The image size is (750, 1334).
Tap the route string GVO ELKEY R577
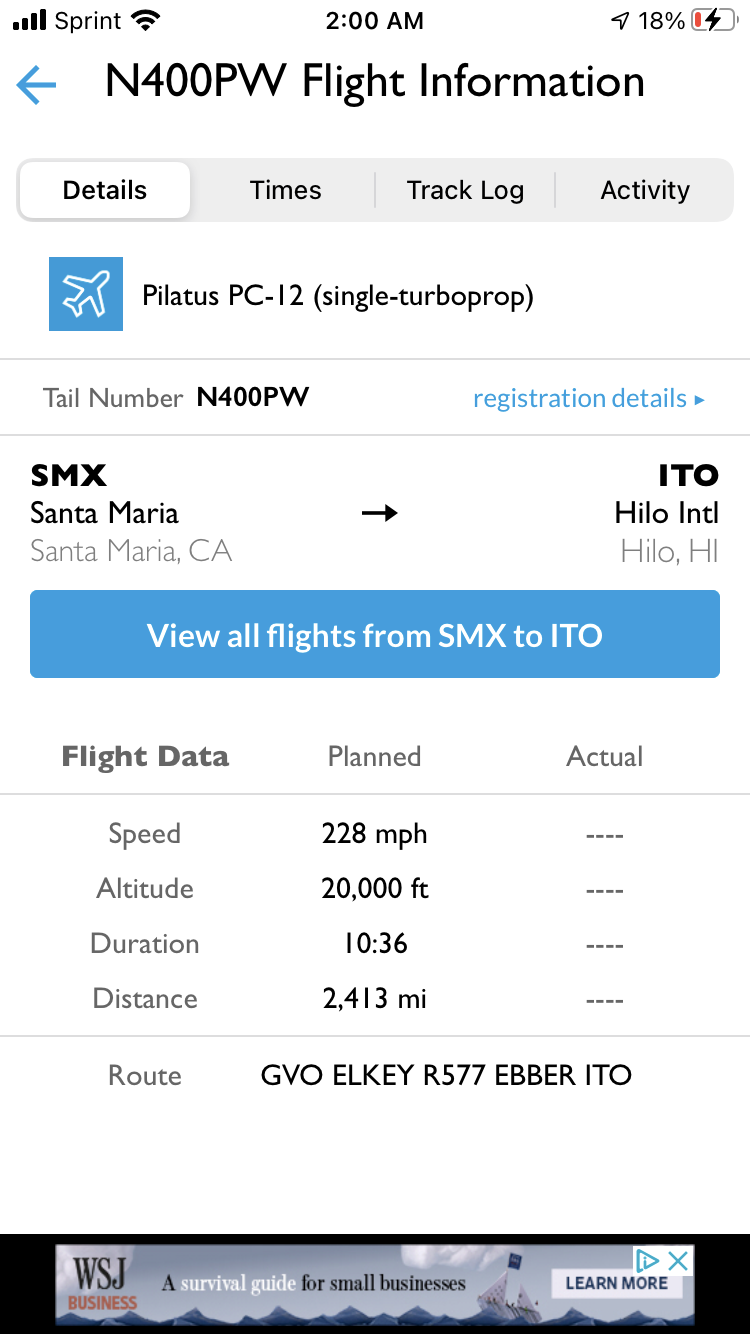click(x=446, y=1076)
